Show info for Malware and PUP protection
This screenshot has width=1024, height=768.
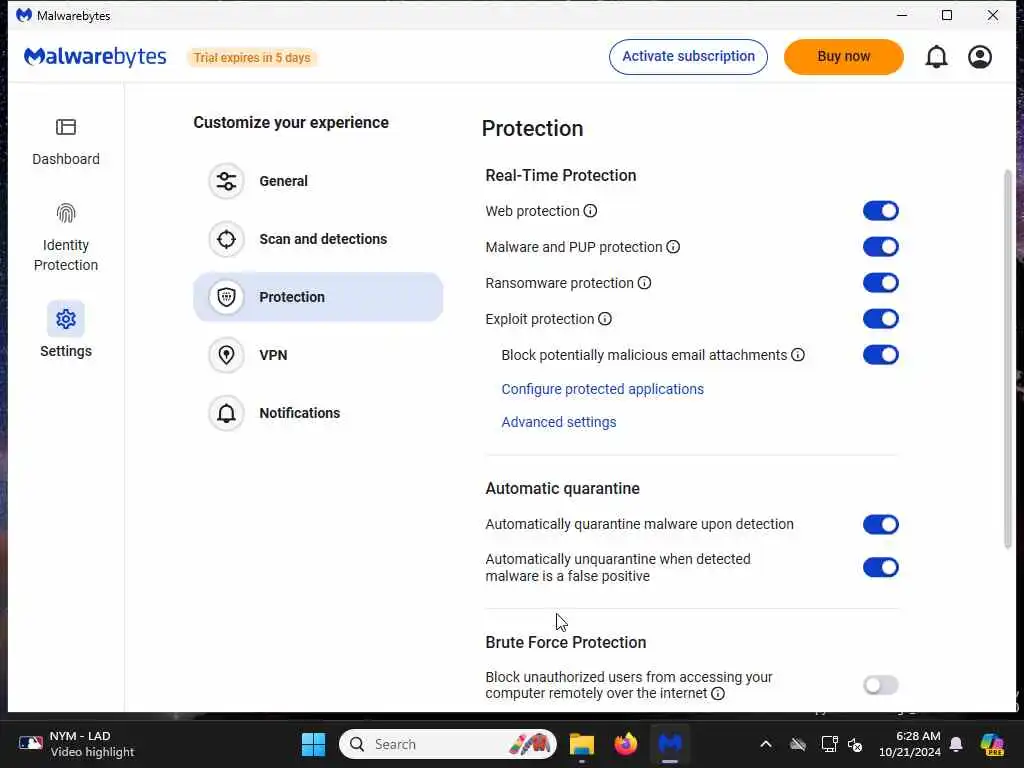673,247
